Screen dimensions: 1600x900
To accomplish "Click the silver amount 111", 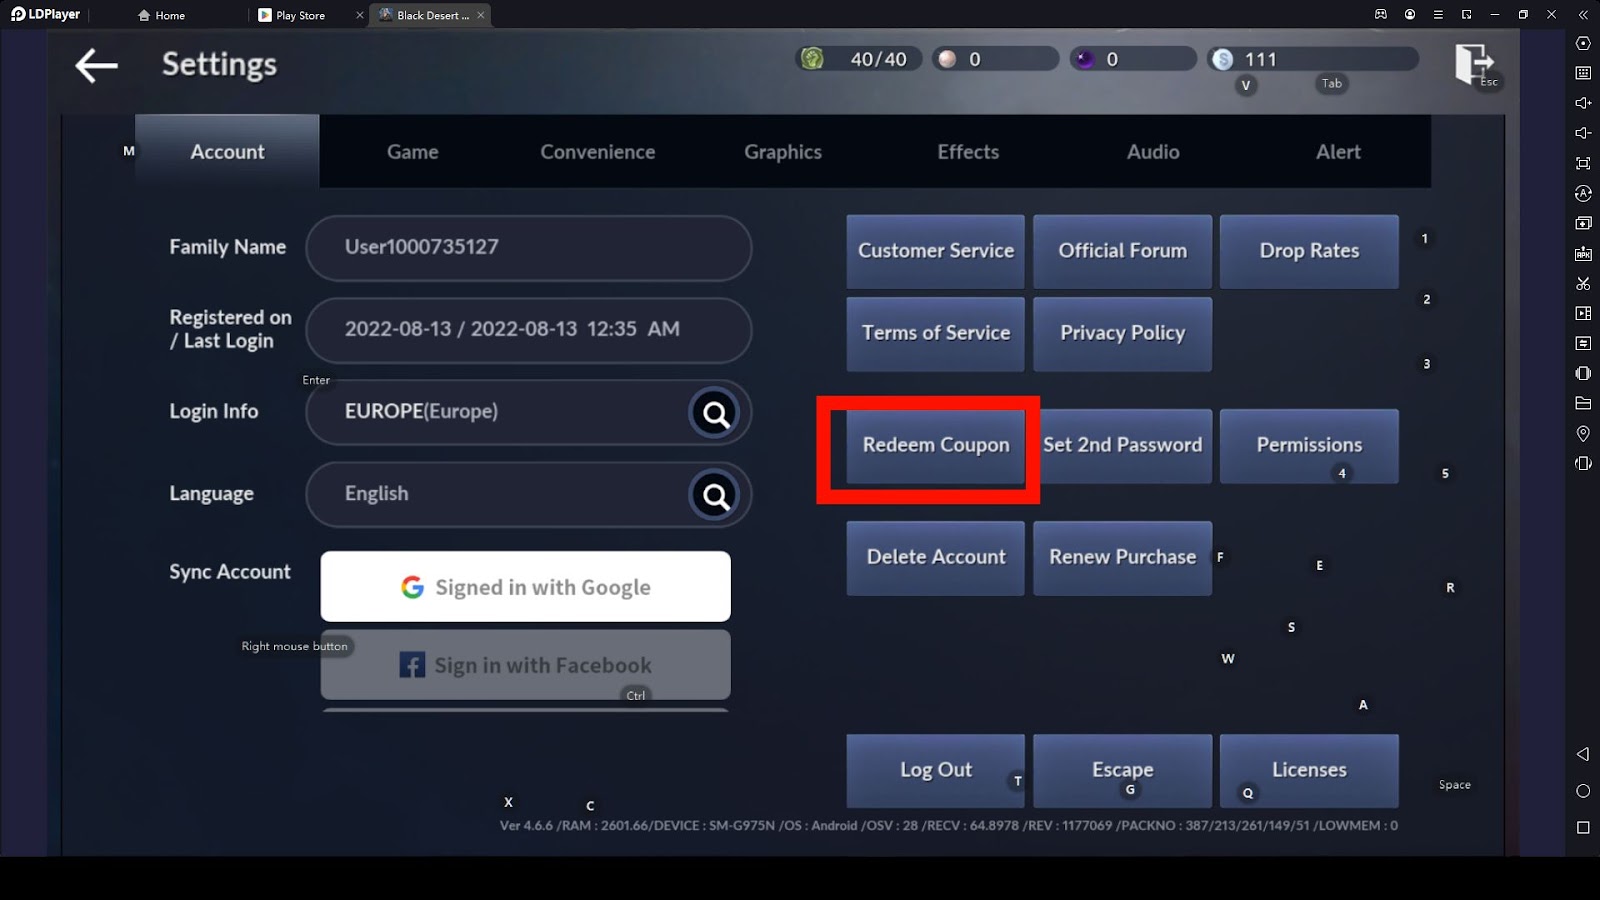I will pyautogui.click(x=1260, y=59).
